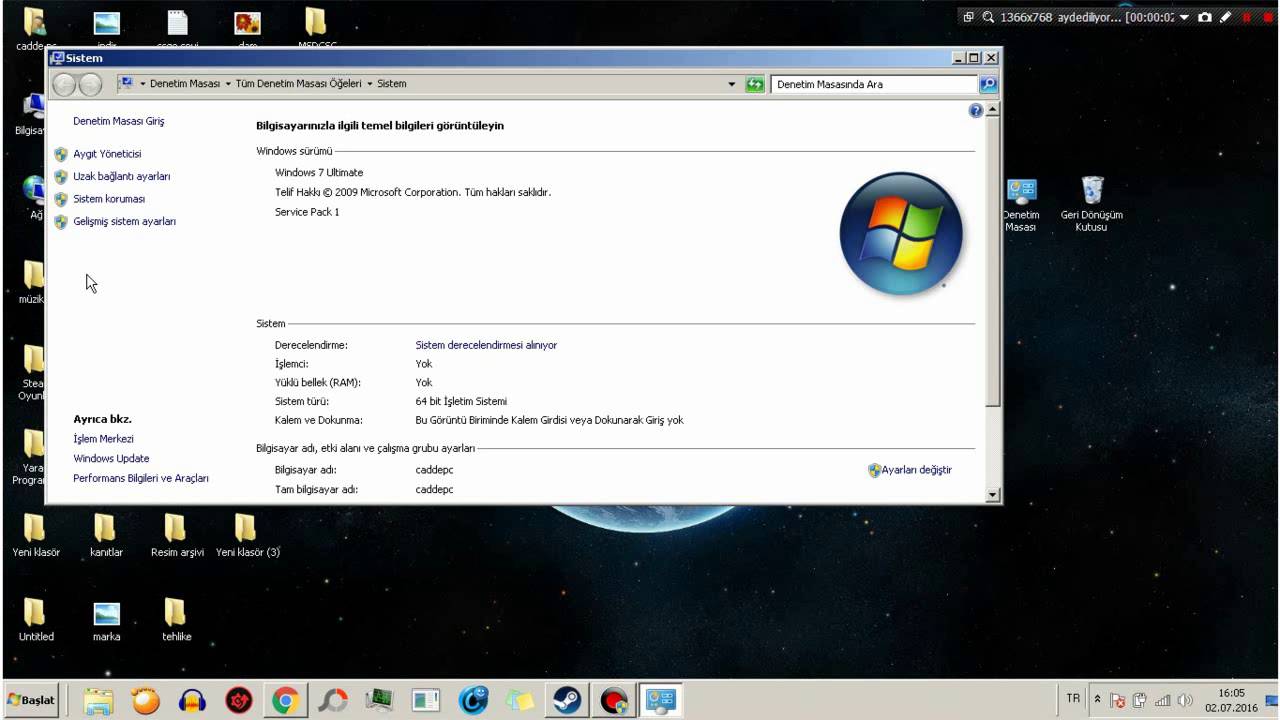Image resolution: width=1280 pixels, height=720 pixels.
Task: Click the Forward navigation button
Action: coord(90,85)
